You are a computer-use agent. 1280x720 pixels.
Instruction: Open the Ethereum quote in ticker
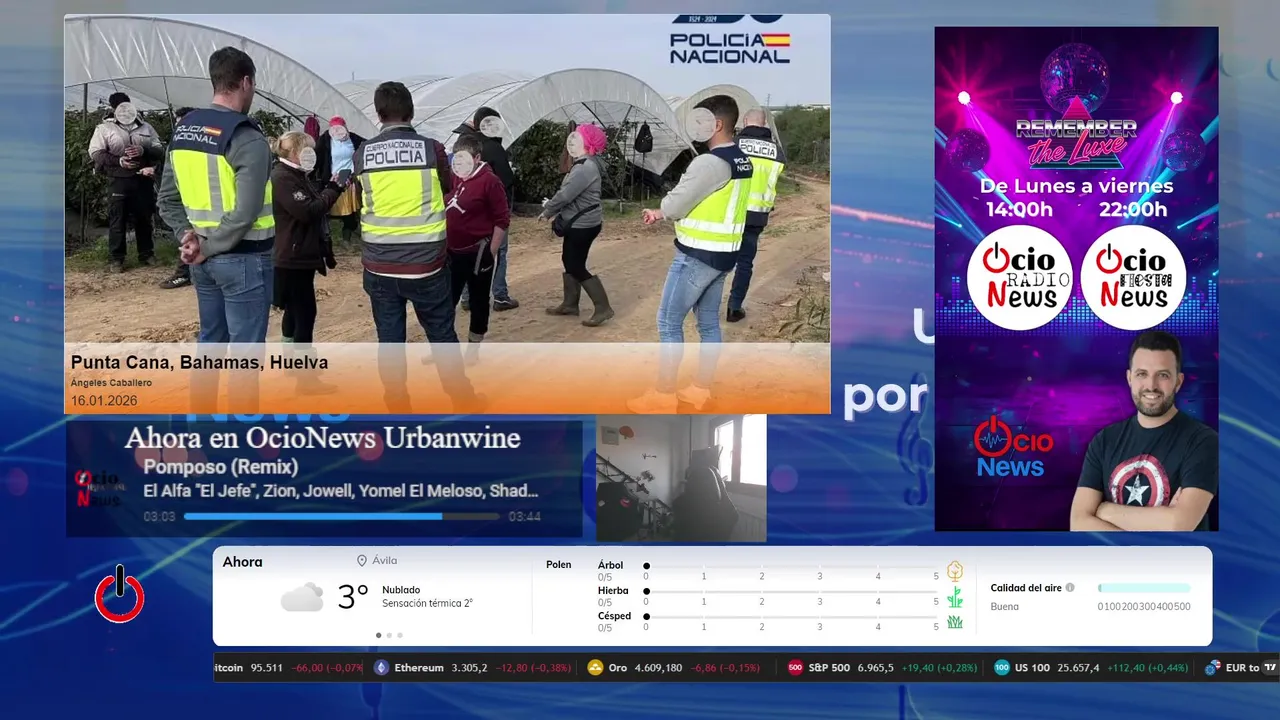point(474,668)
